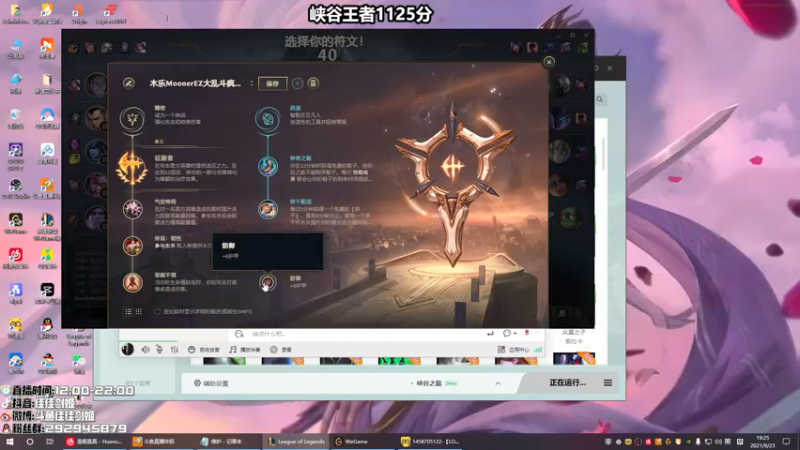The width and height of the screenshot is (800, 450).
Task: Open the rune page name dropdown
Action: (251, 83)
